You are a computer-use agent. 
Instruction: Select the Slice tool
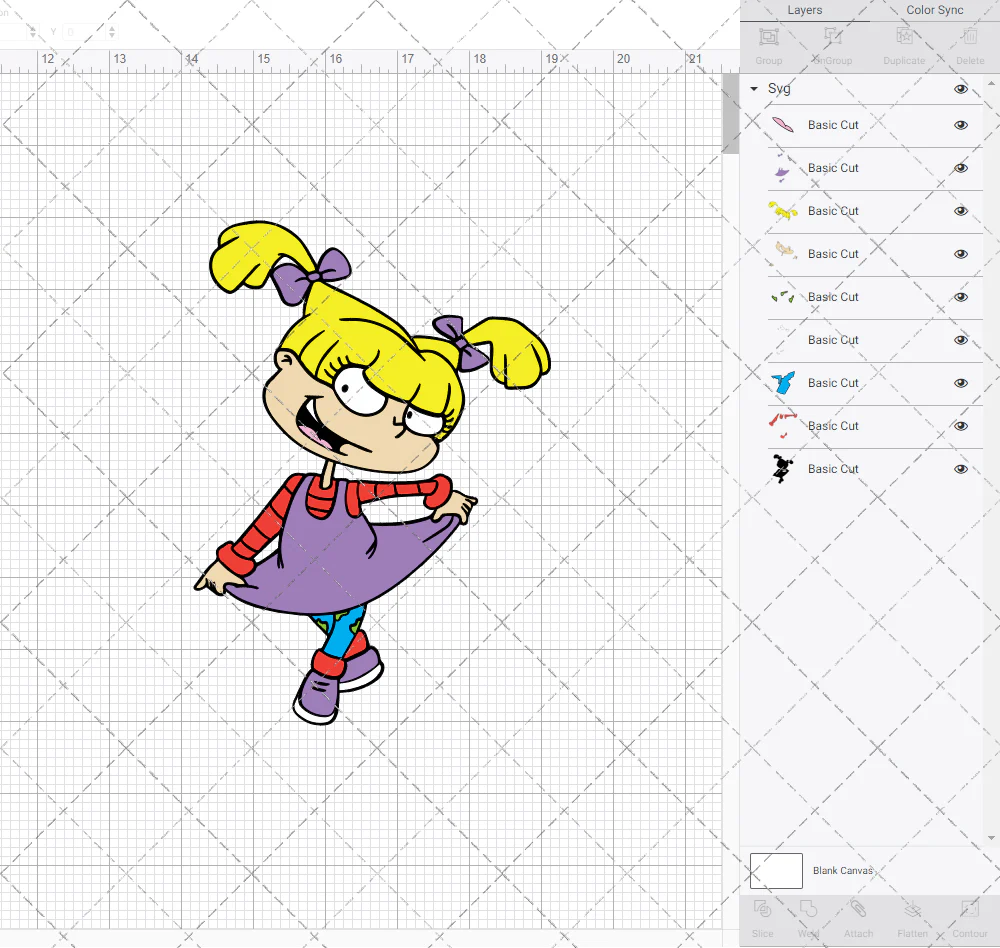tap(762, 910)
